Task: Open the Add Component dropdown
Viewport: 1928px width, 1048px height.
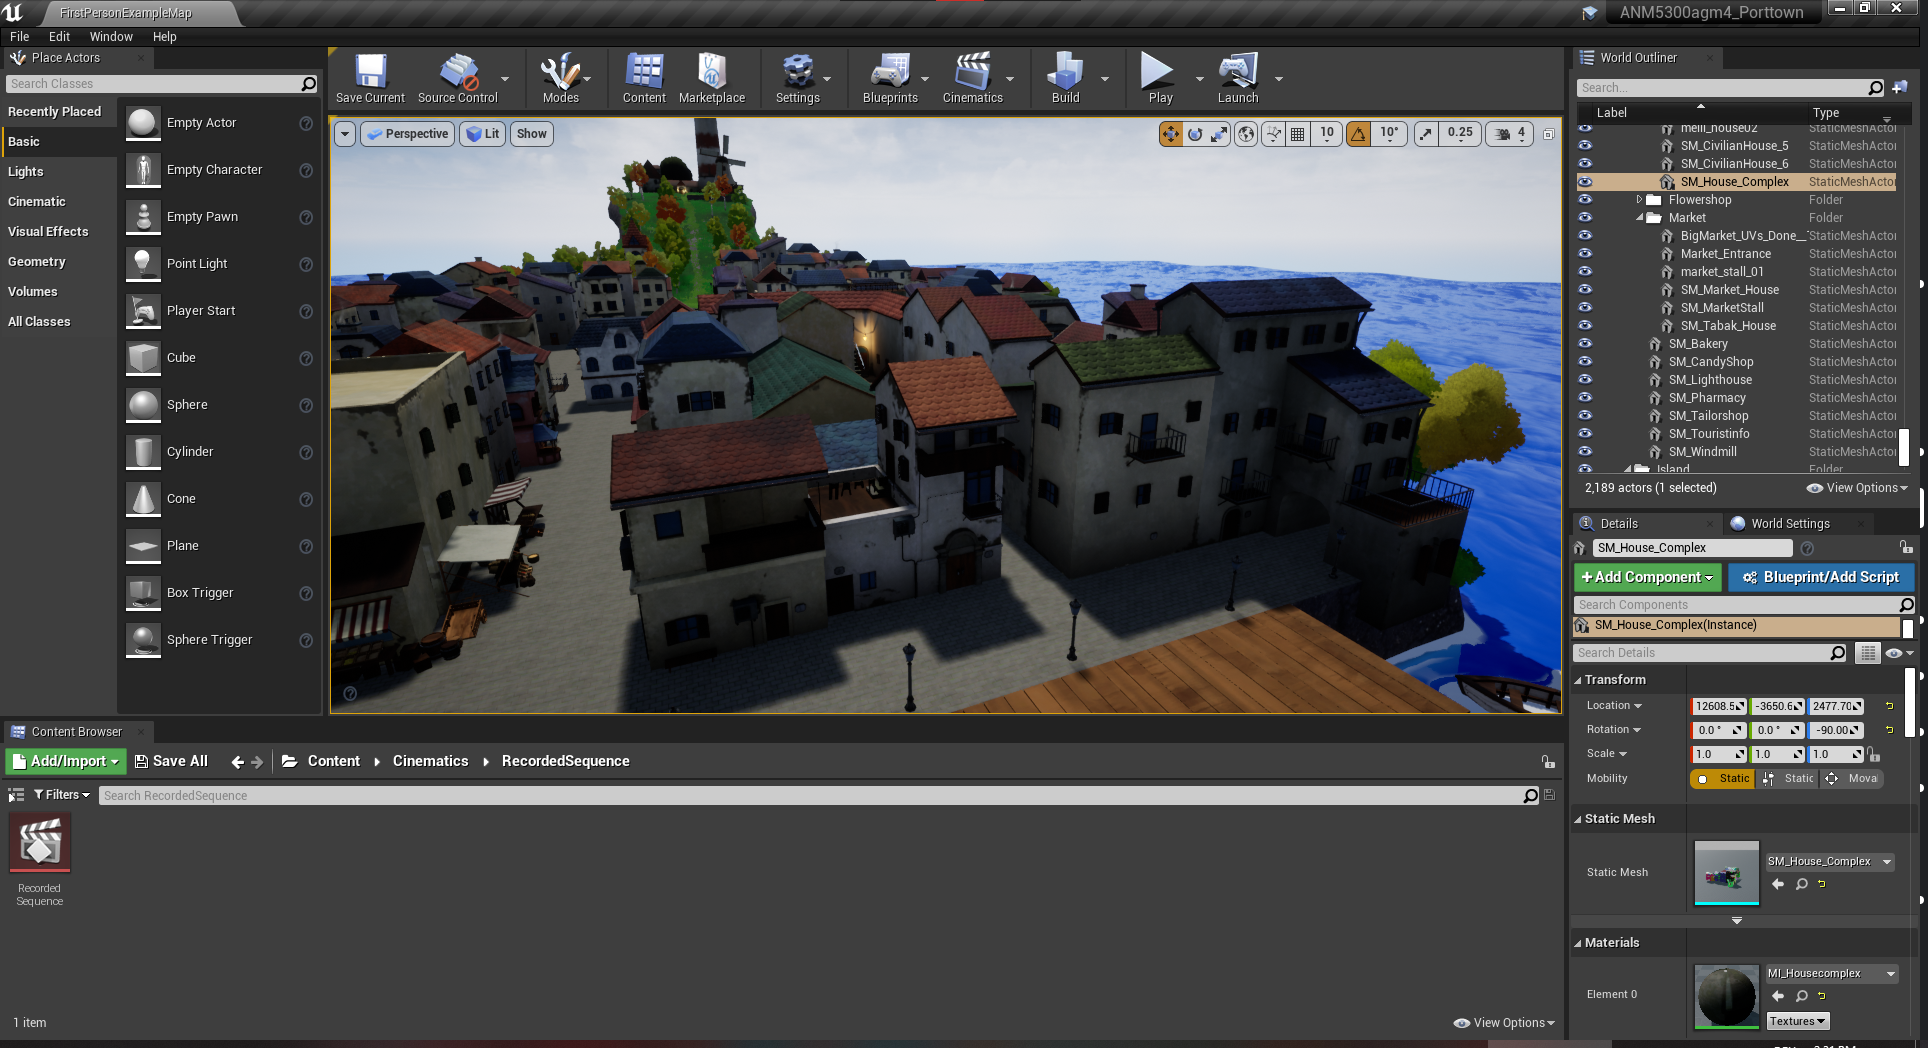Action: click(x=1647, y=577)
